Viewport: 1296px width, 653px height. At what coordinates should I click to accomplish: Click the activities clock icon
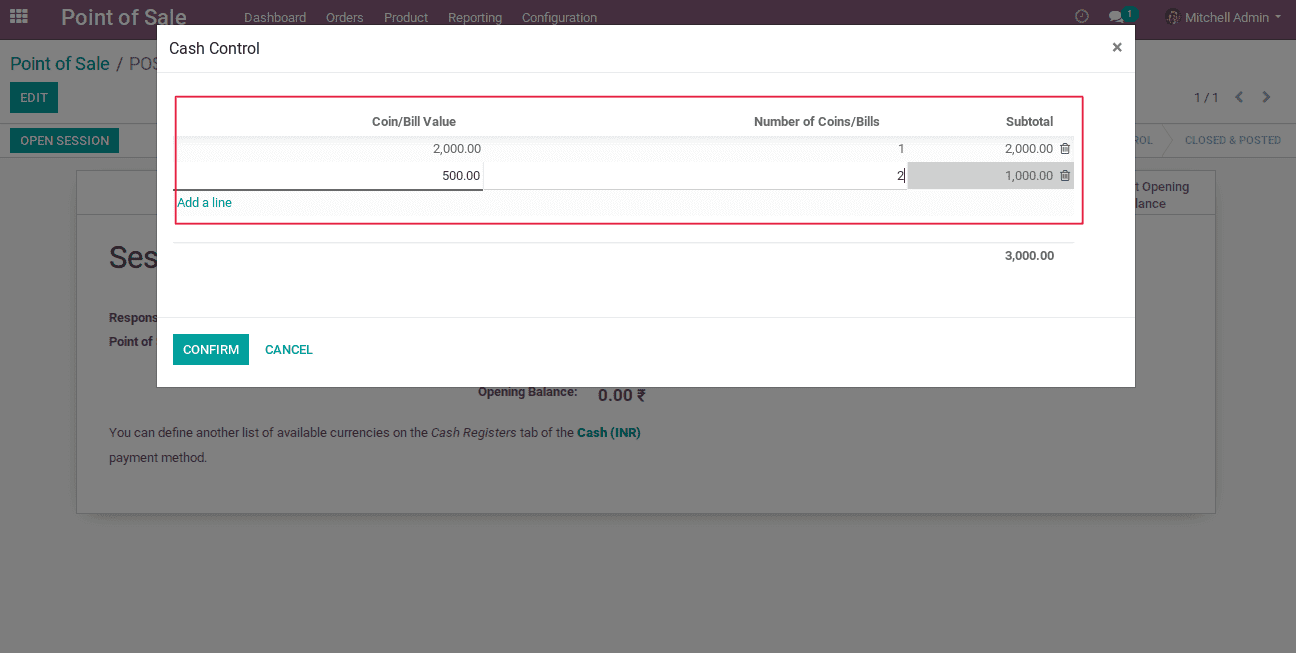tap(1081, 17)
